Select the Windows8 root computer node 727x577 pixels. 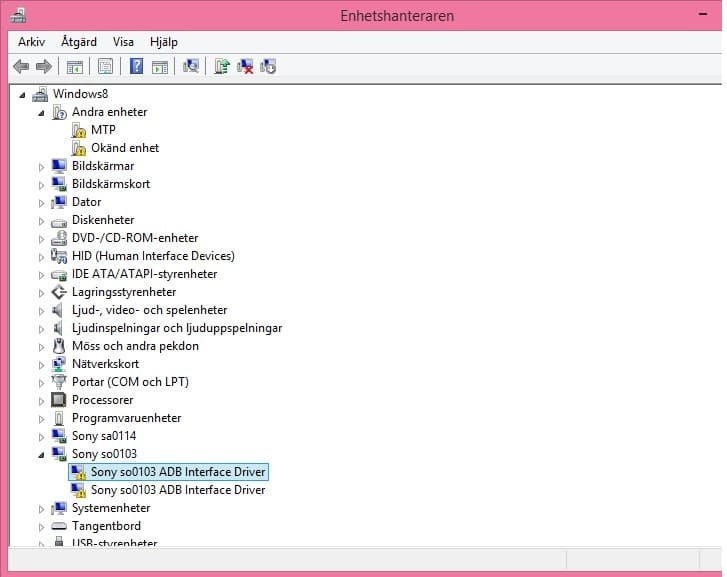[80, 94]
